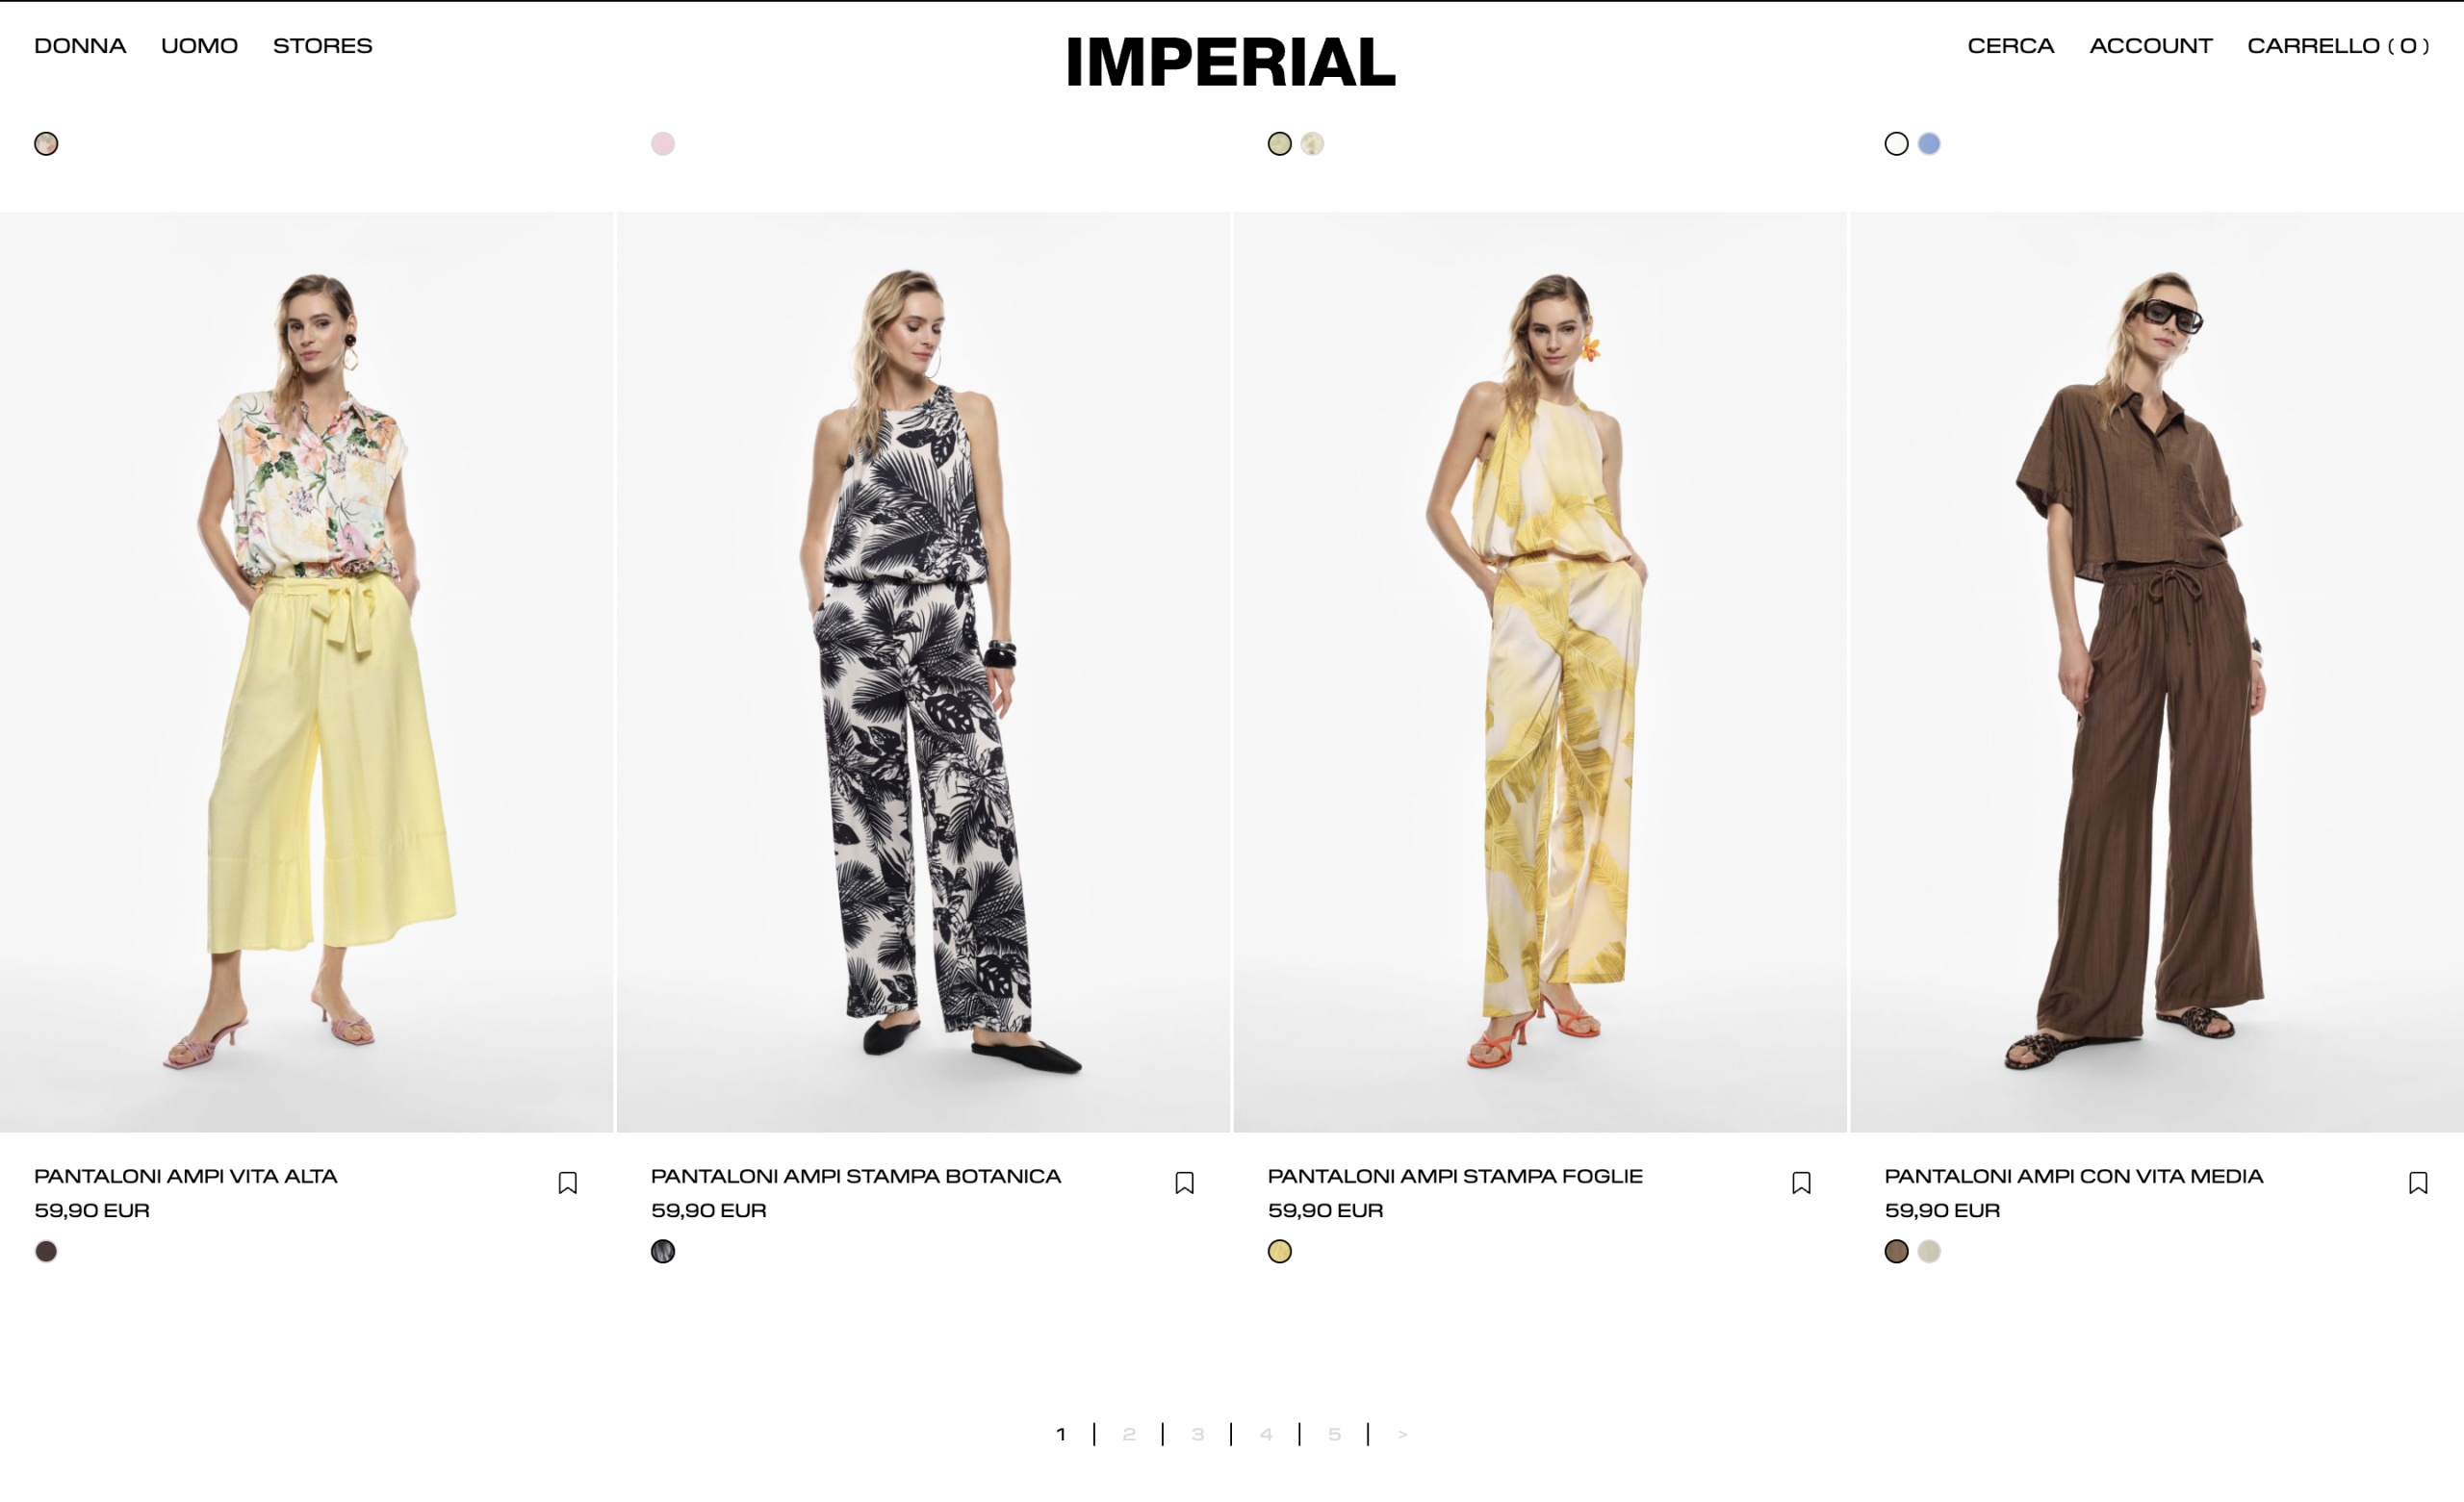The width and height of the screenshot is (2464, 1502).
Task: Bookmark Pantaloni Ampi Con Vita Media
Action: tap(2419, 1183)
